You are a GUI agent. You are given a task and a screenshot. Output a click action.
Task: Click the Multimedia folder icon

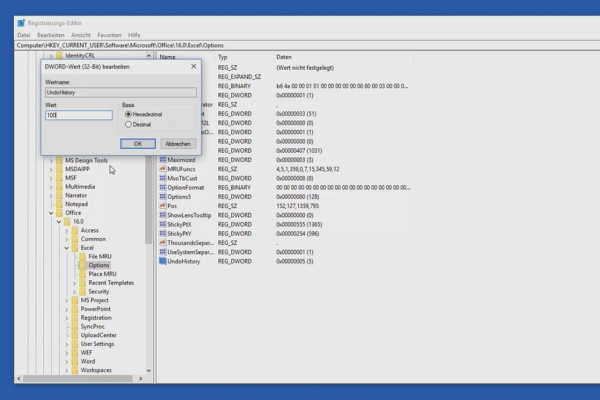pyautogui.click(x=59, y=187)
